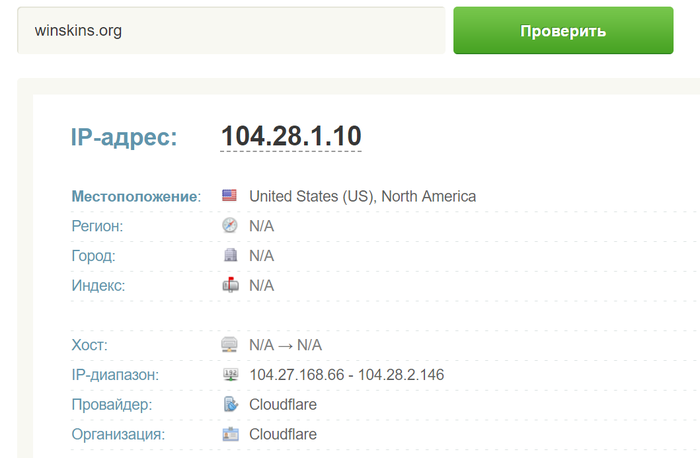This screenshot has height=458, width=700.
Task: Click the server icon beside Хост
Action: click(x=230, y=345)
